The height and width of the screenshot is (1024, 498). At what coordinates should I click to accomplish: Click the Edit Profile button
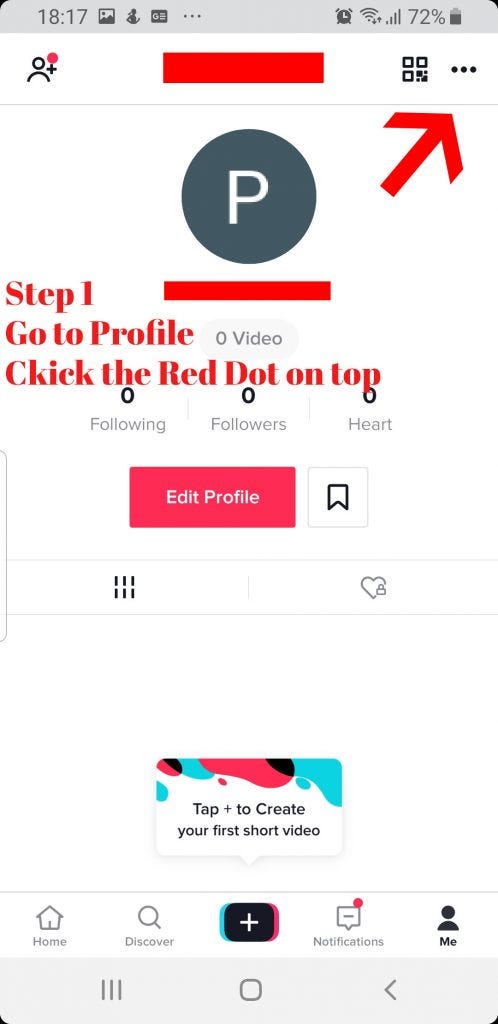click(x=212, y=497)
